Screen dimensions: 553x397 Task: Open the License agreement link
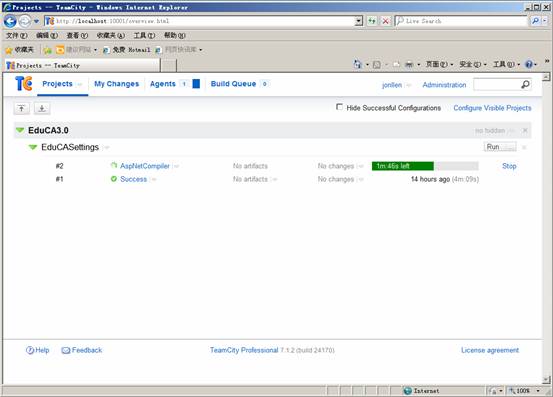[490, 350]
